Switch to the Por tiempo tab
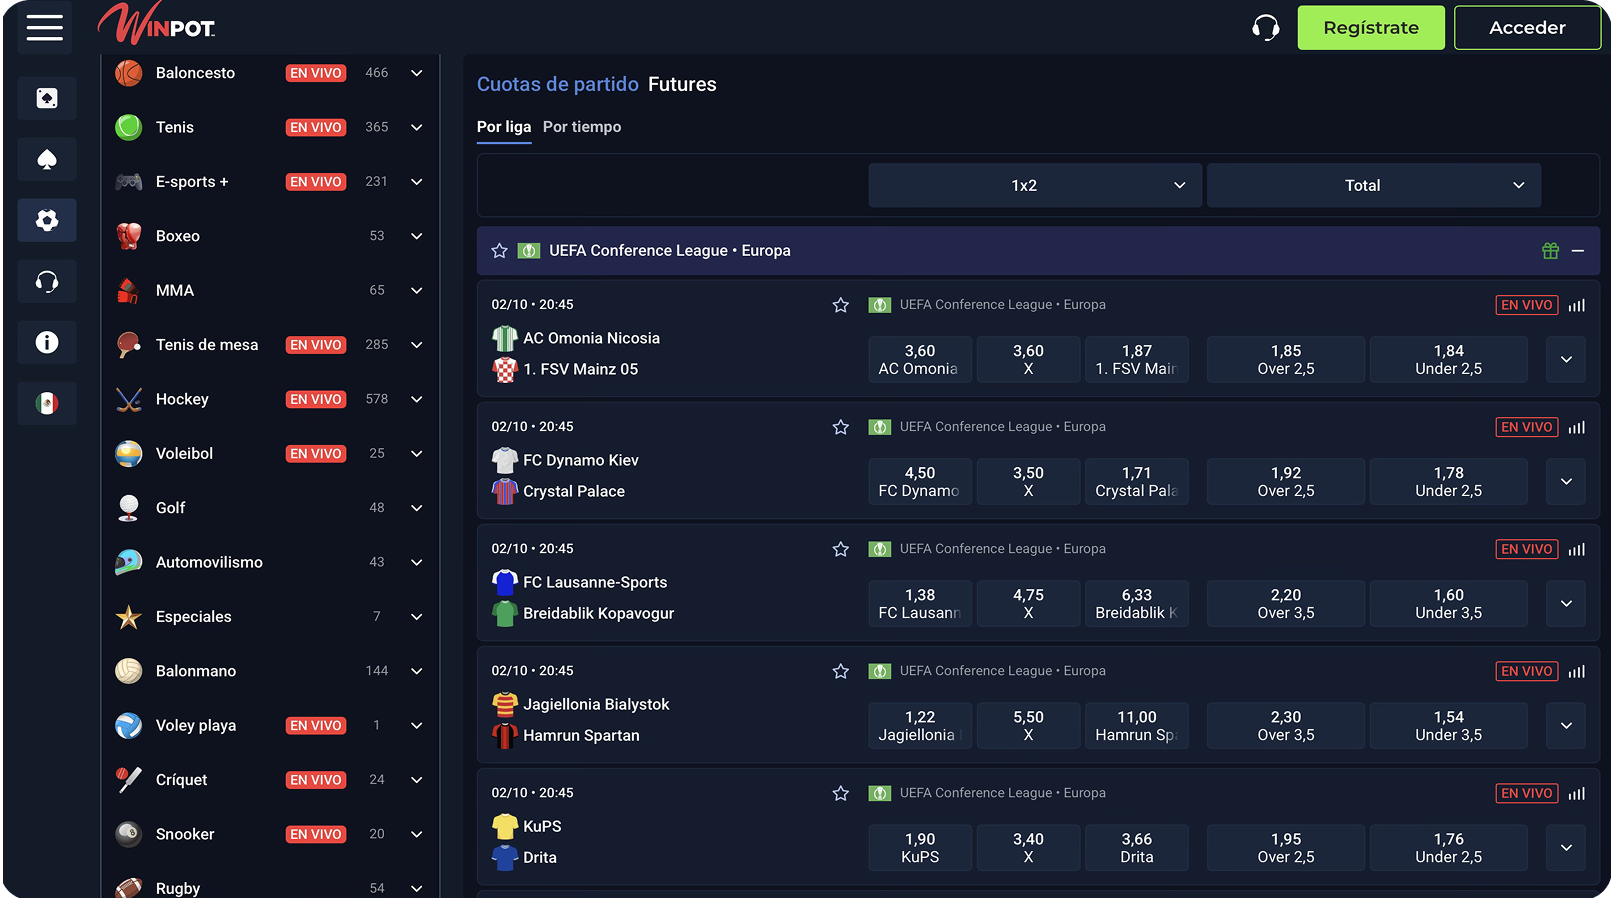This screenshot has height=900, width=1612. coord(582,127)
